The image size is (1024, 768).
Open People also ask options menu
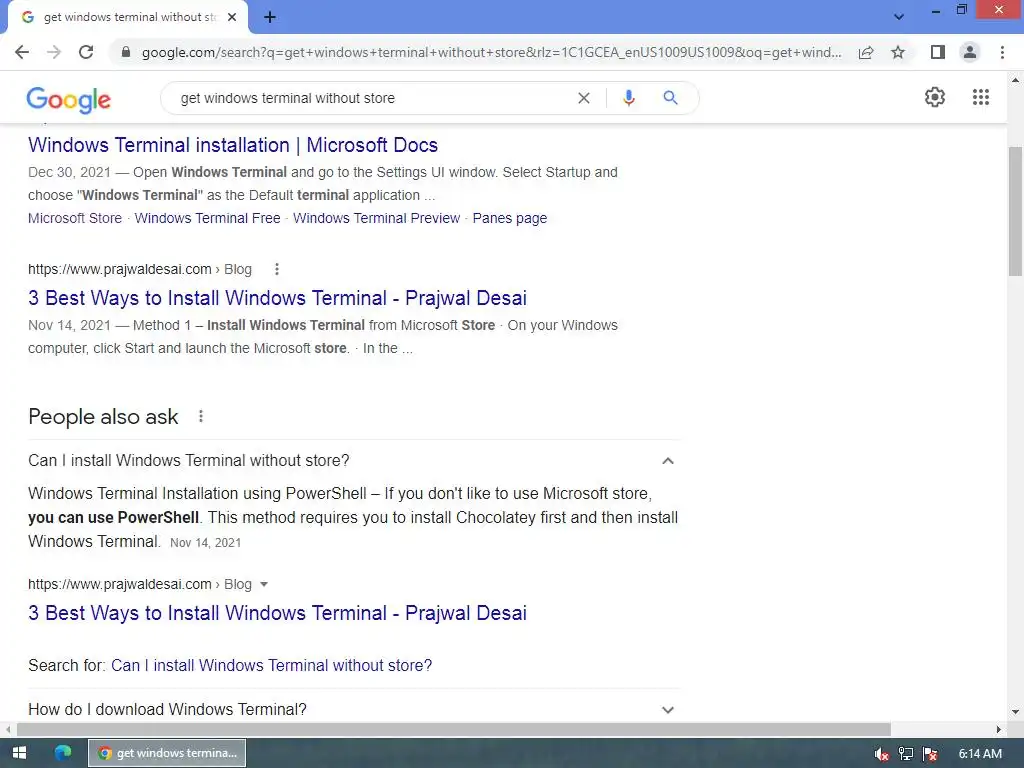[201, 417]
